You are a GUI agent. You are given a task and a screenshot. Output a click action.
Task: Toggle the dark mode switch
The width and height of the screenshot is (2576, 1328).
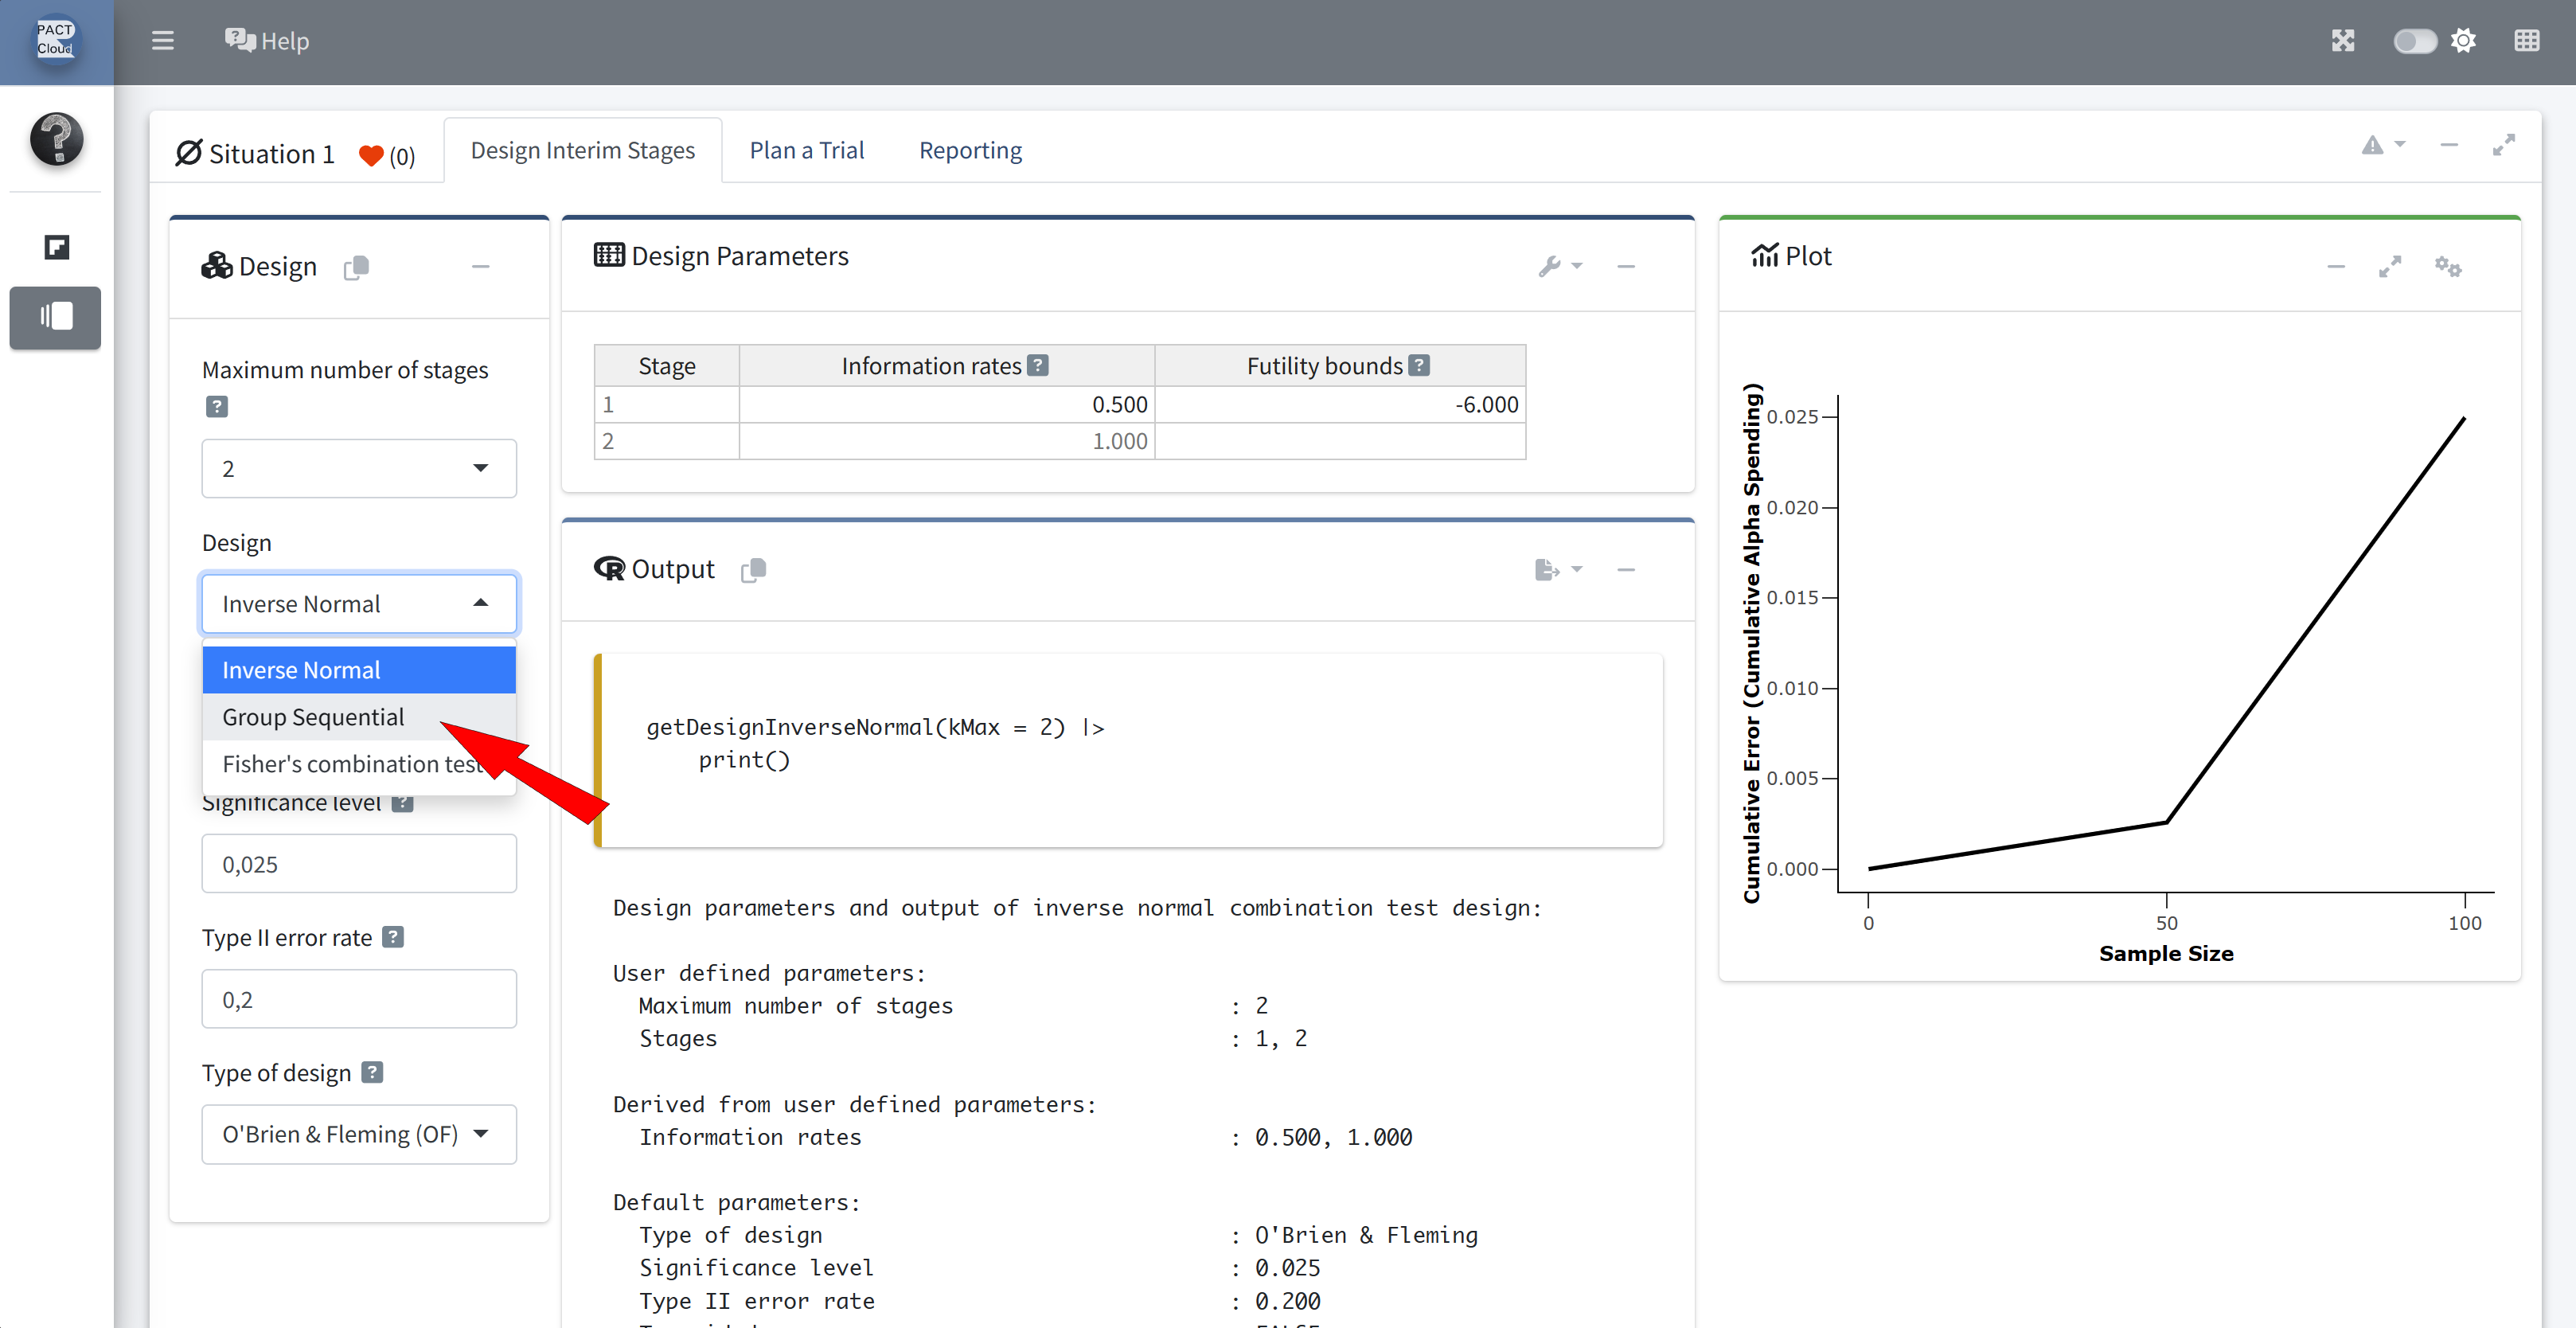tap(2414, 41)
